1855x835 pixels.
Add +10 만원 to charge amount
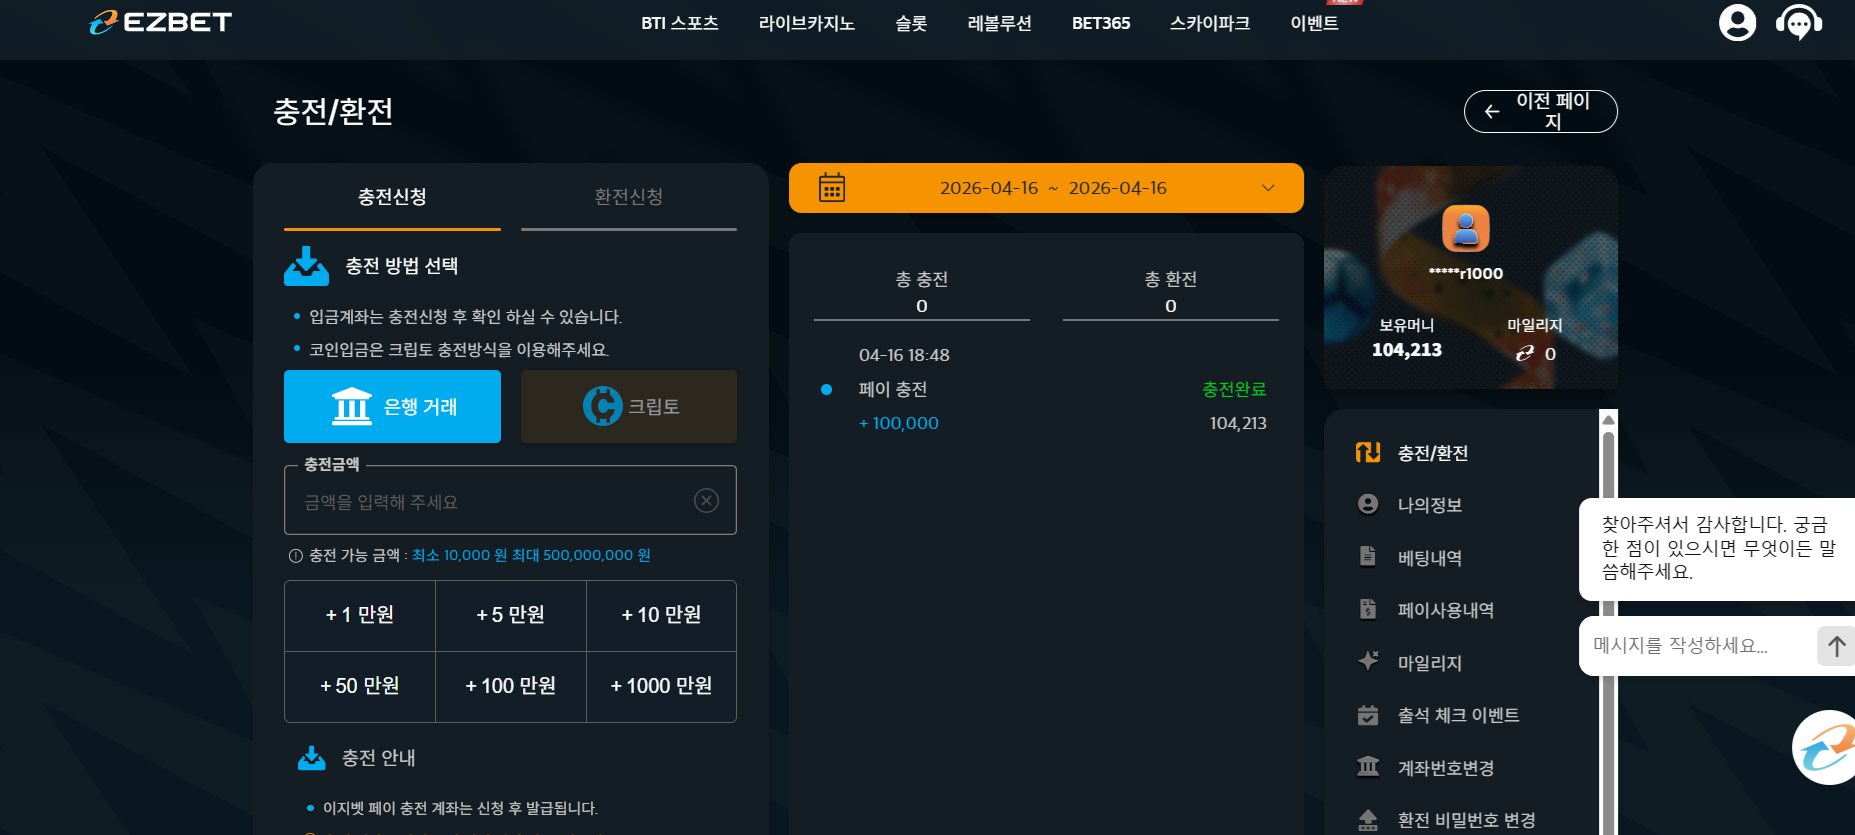point(661,615)
